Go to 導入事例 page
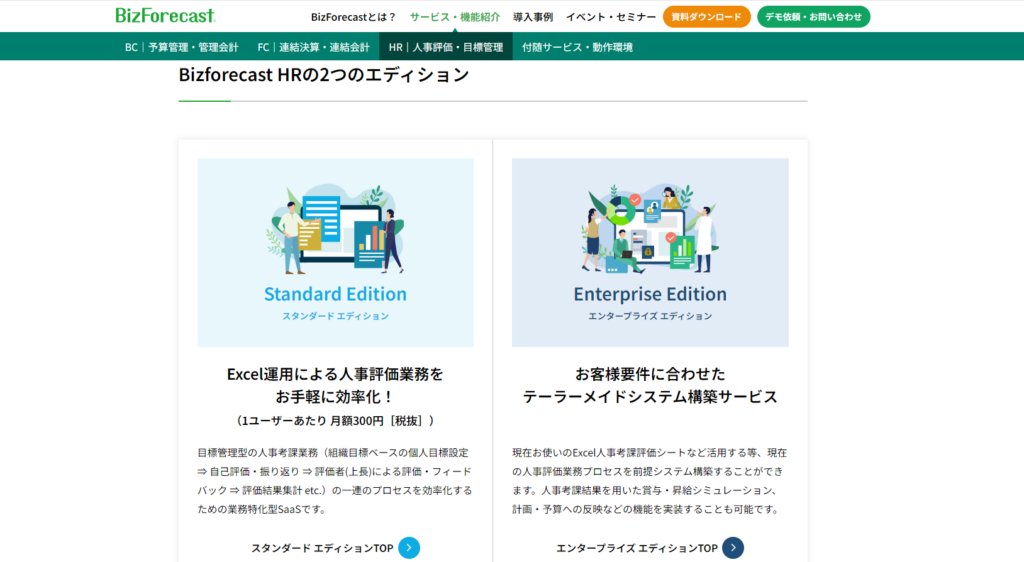 [533, 17]
